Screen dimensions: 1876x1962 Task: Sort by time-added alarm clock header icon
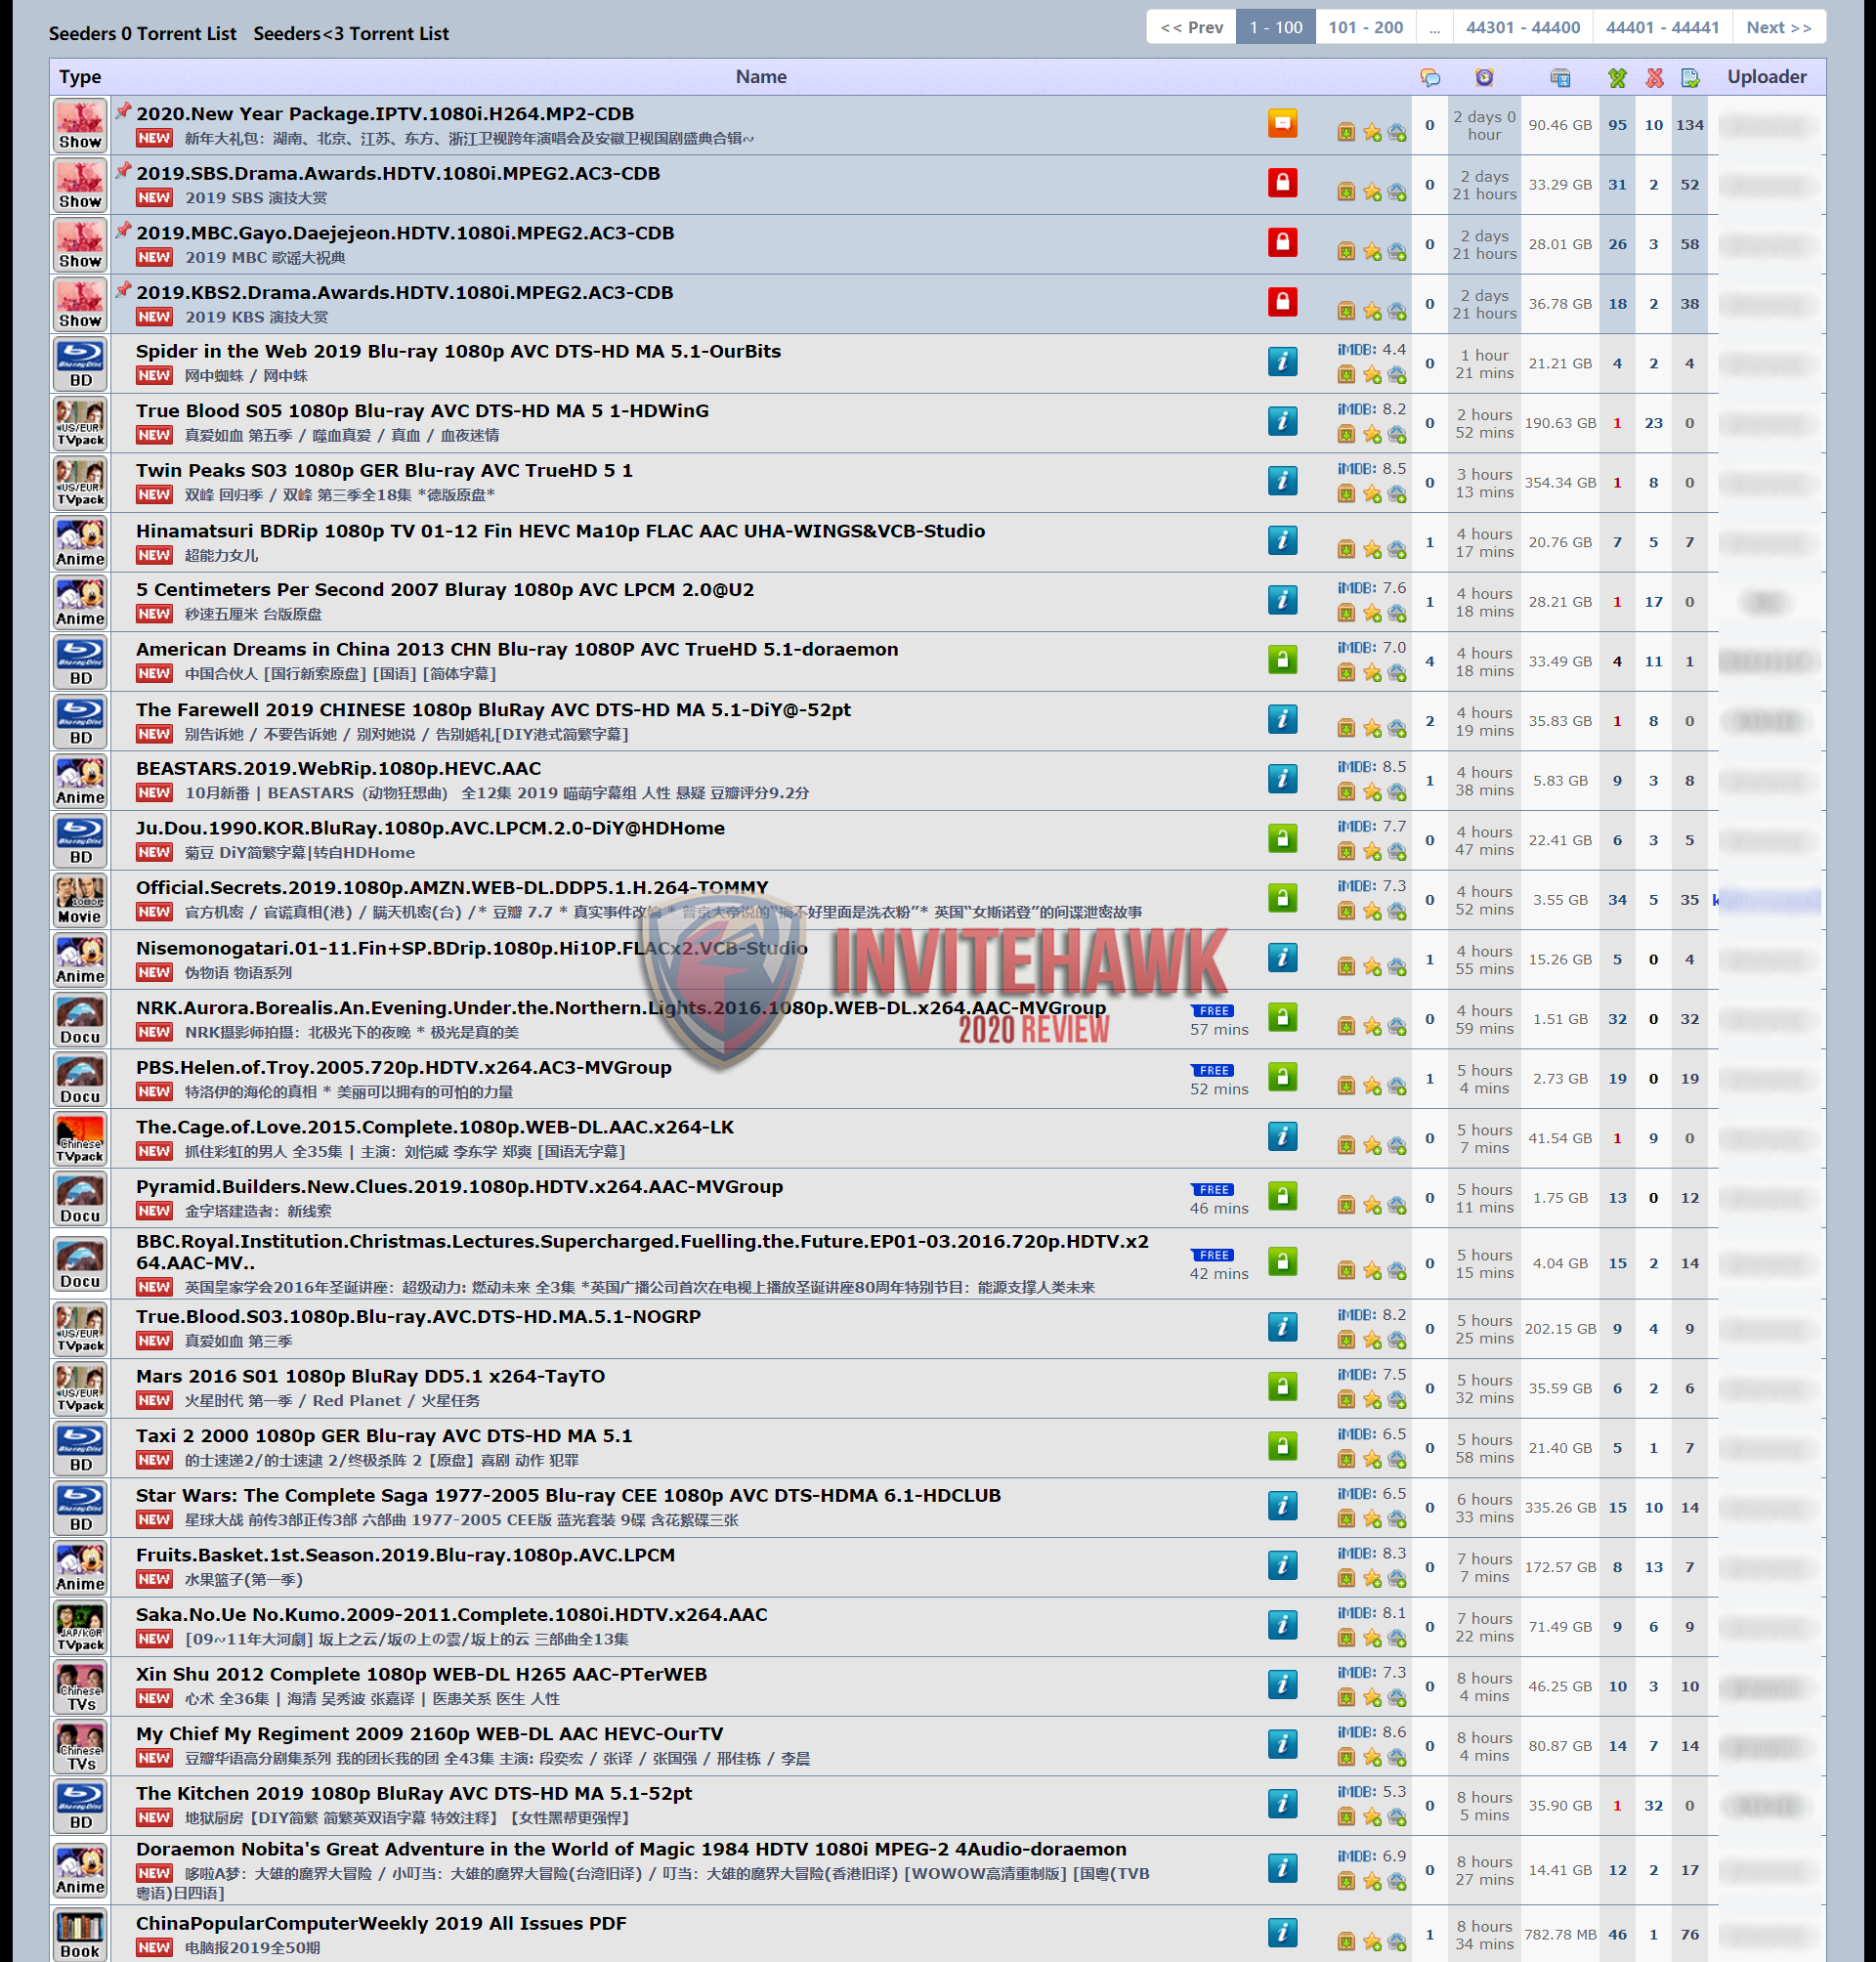pos(1484,77)
